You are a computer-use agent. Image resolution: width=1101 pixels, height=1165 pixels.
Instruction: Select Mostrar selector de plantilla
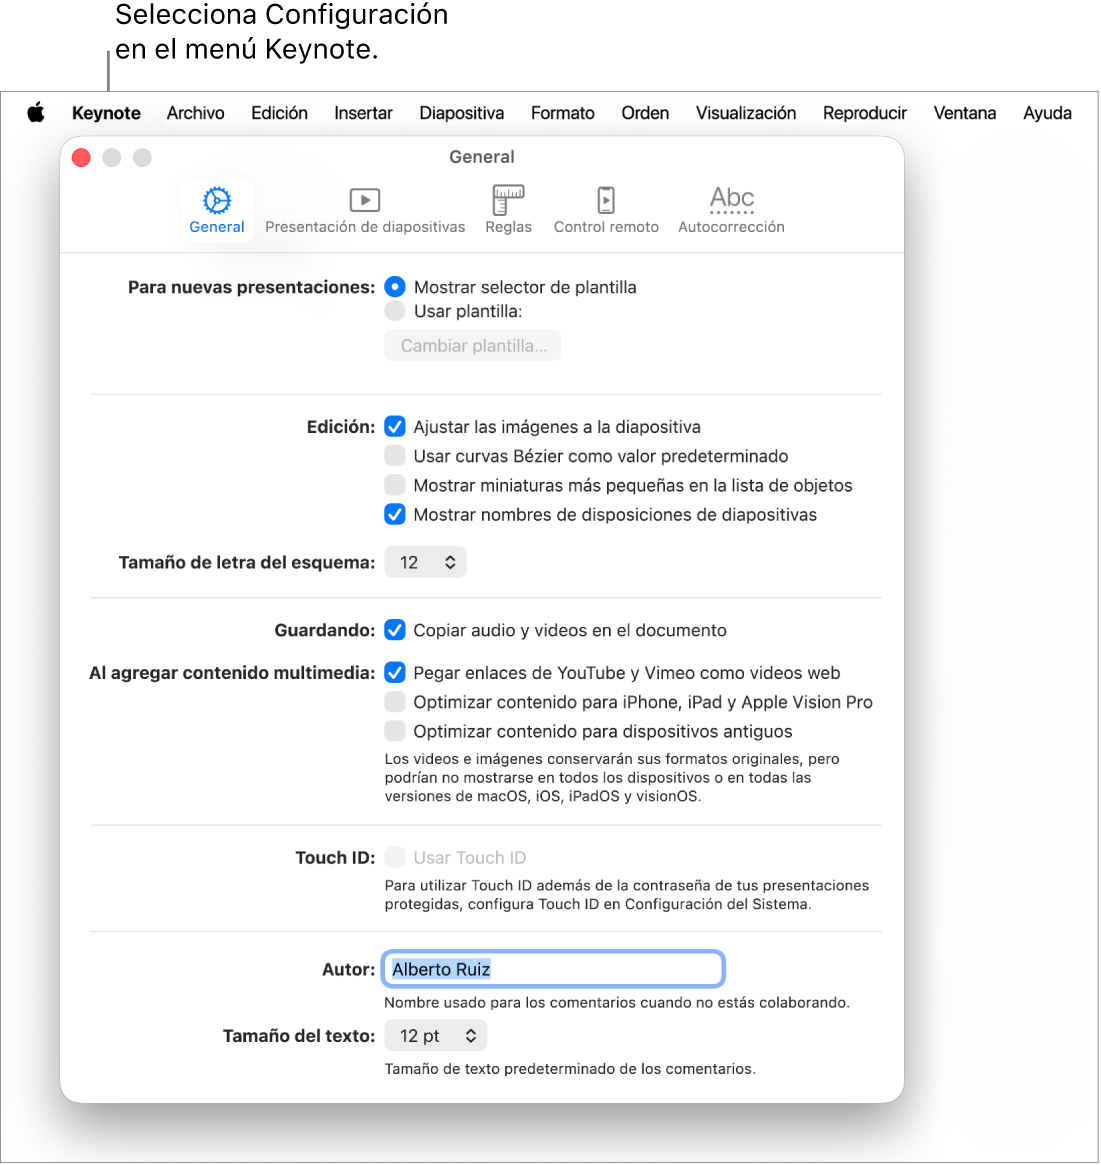click(x=395, y=287)
